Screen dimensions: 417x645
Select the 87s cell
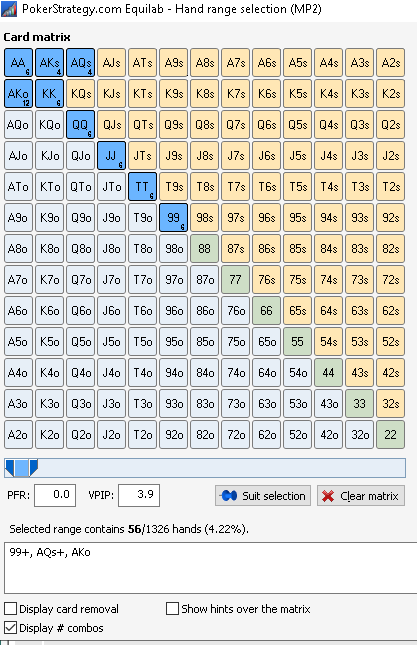236,248
